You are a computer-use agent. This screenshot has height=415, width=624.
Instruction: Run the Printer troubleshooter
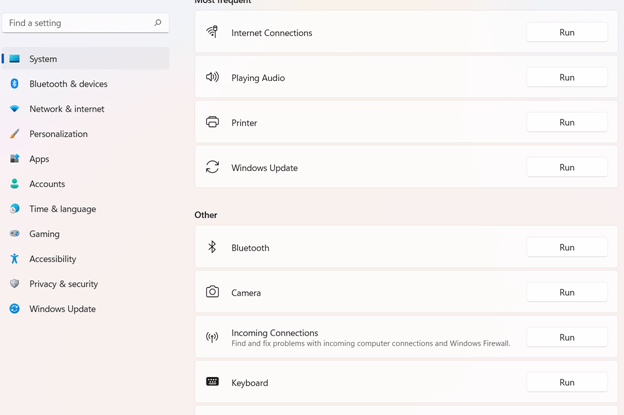[x=566, y=123]
